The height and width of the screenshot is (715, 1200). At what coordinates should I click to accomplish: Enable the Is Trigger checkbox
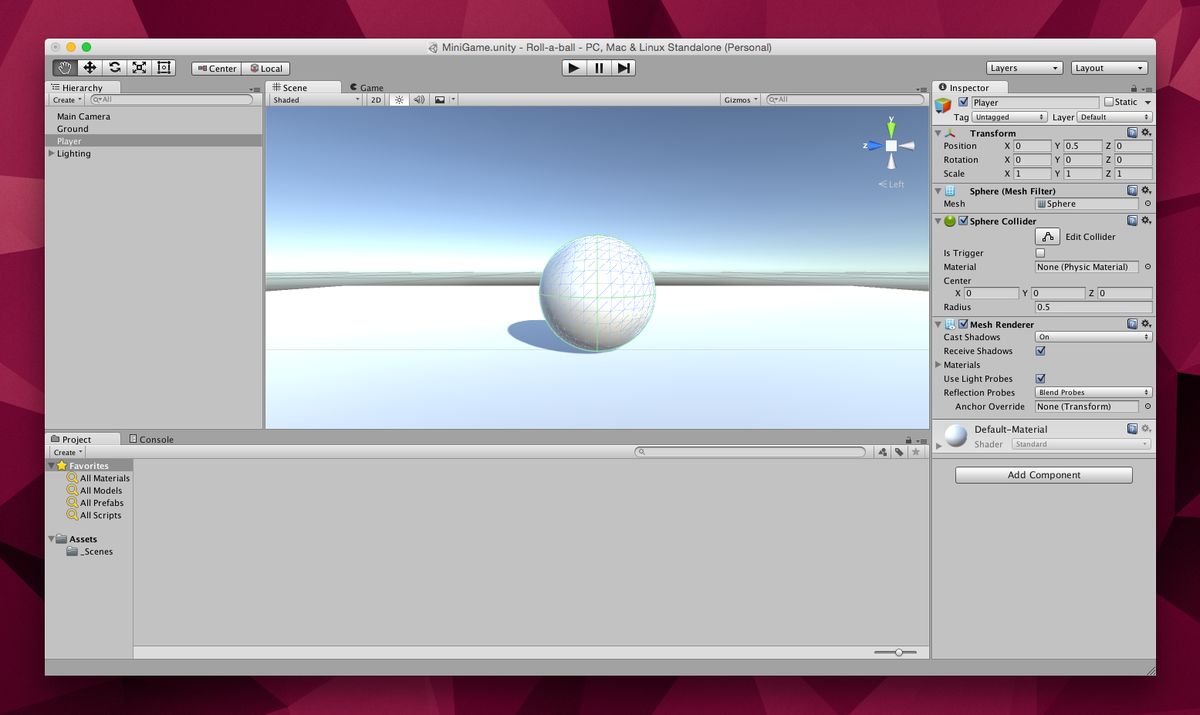click(x=1040, y=253)
